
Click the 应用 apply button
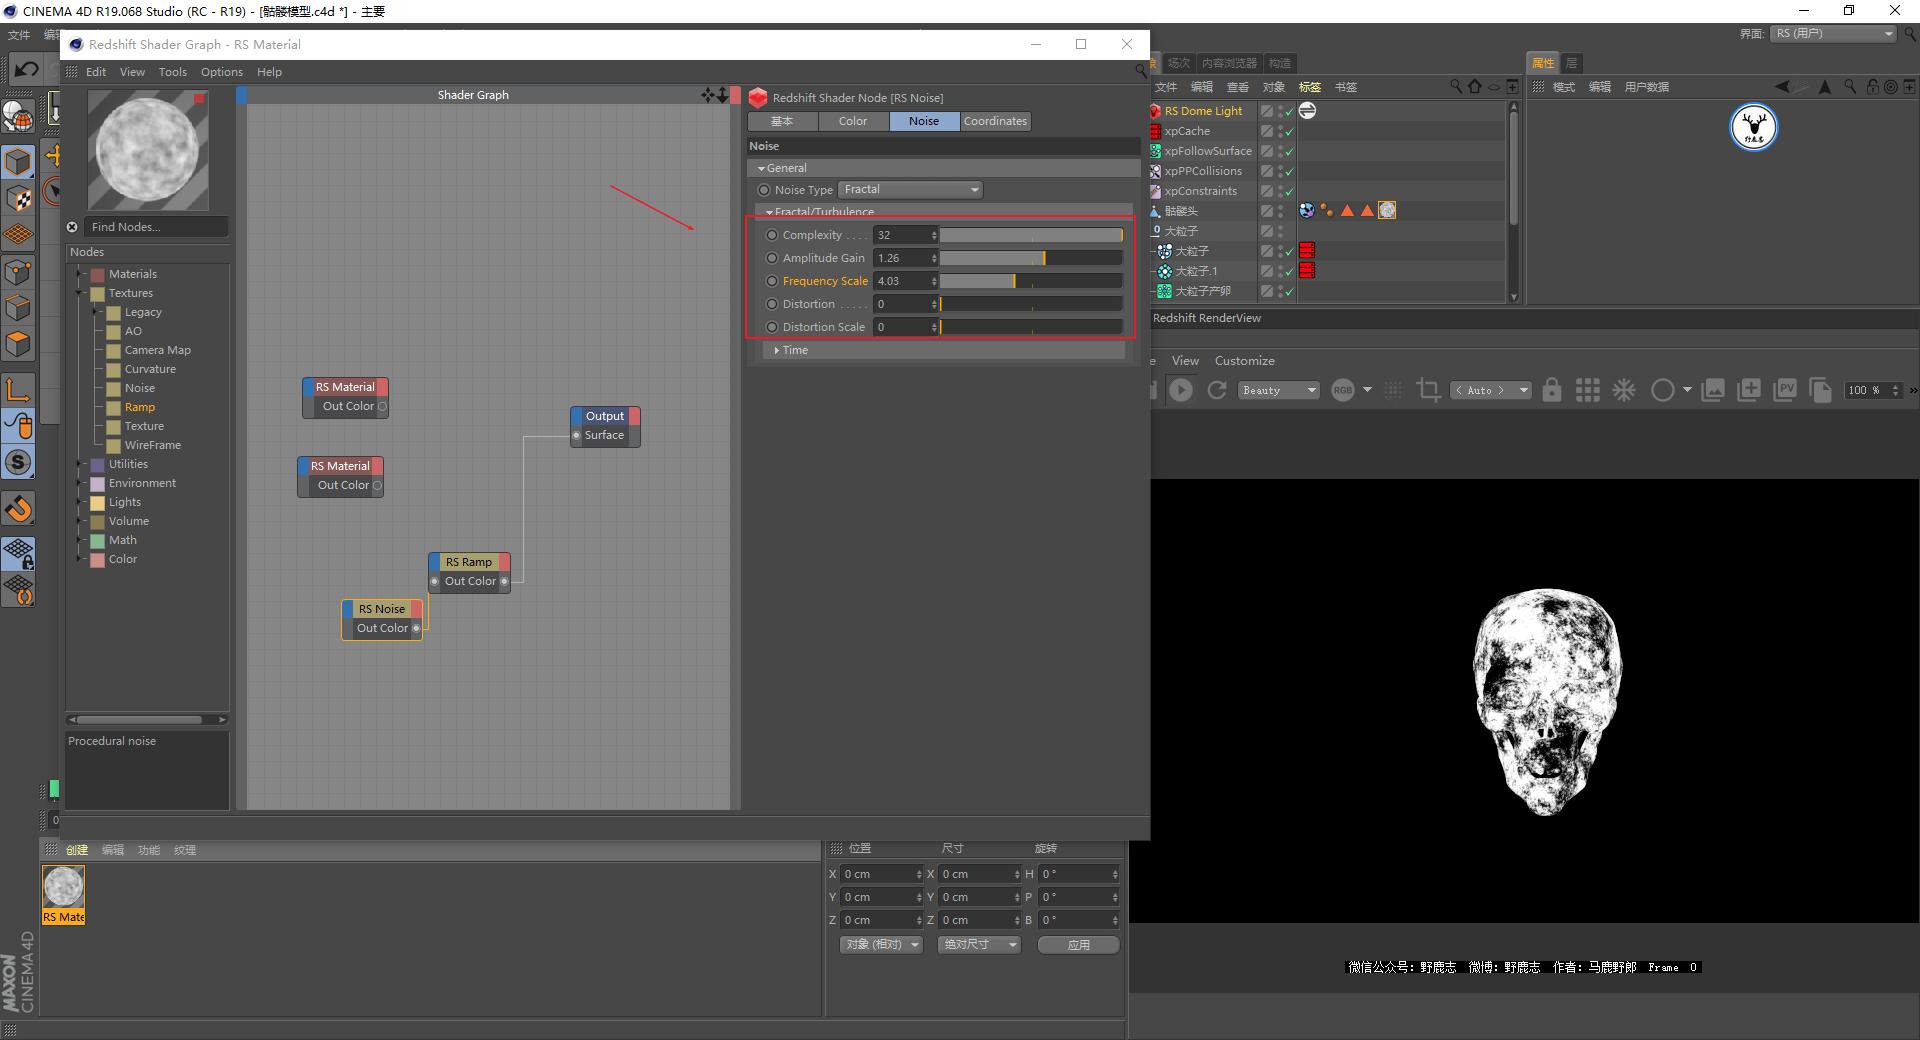click(x=1077, y=945)
